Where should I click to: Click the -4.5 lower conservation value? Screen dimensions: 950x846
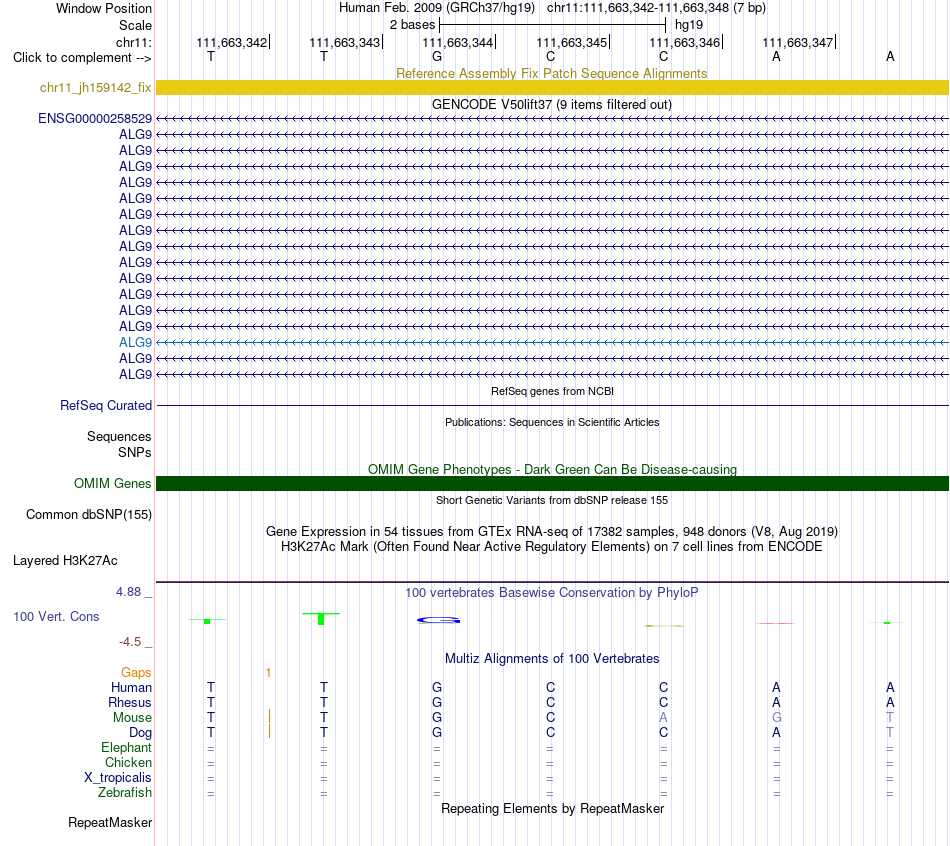point(130,642)
